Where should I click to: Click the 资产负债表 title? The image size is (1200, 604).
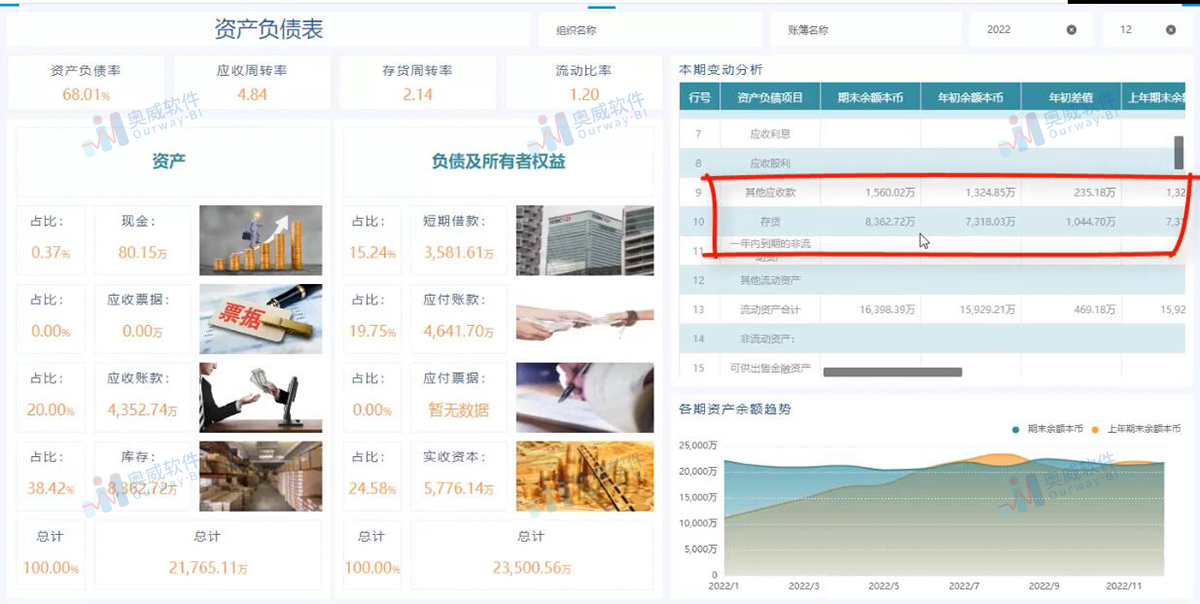268,29
